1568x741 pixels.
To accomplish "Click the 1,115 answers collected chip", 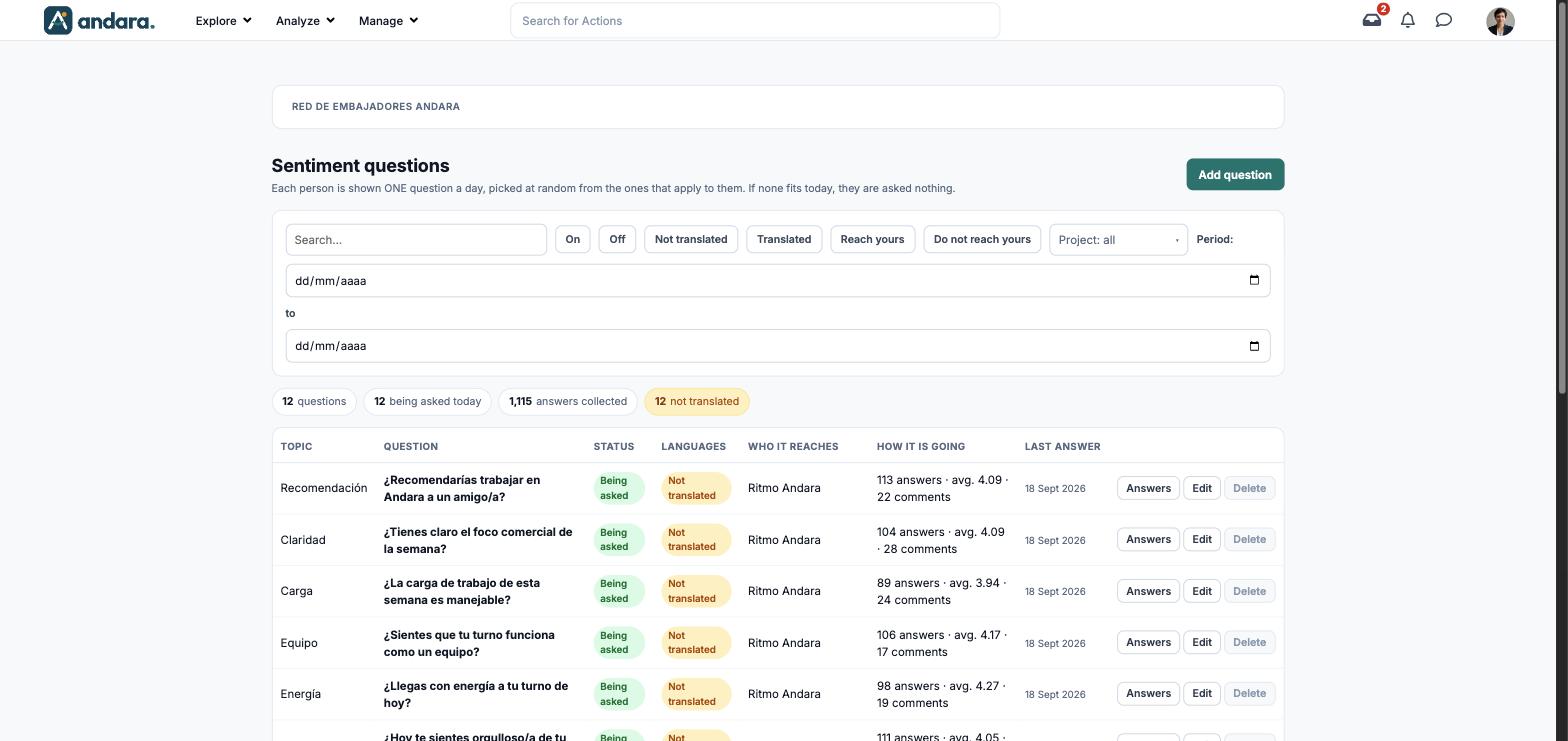I will coord(568,402).
